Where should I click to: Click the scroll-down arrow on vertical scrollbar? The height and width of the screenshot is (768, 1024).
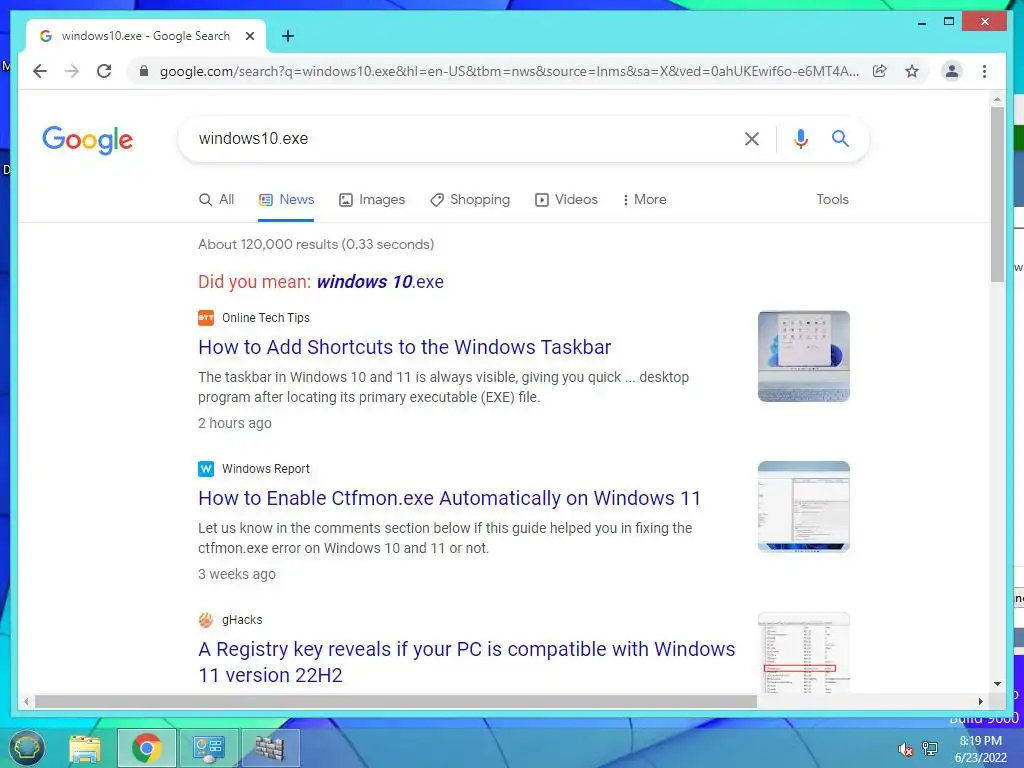pyautogui.click(x=997, y=684)
